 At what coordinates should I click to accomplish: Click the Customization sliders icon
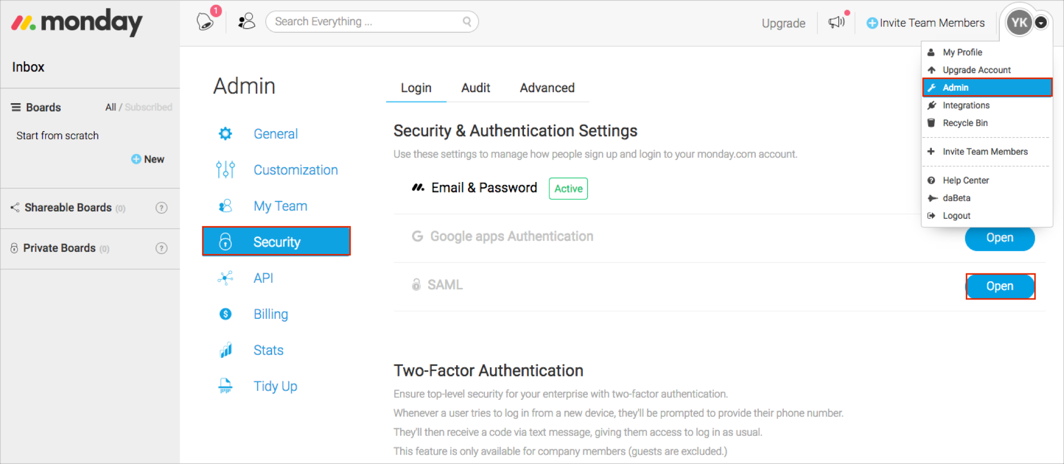pos(226,170)
